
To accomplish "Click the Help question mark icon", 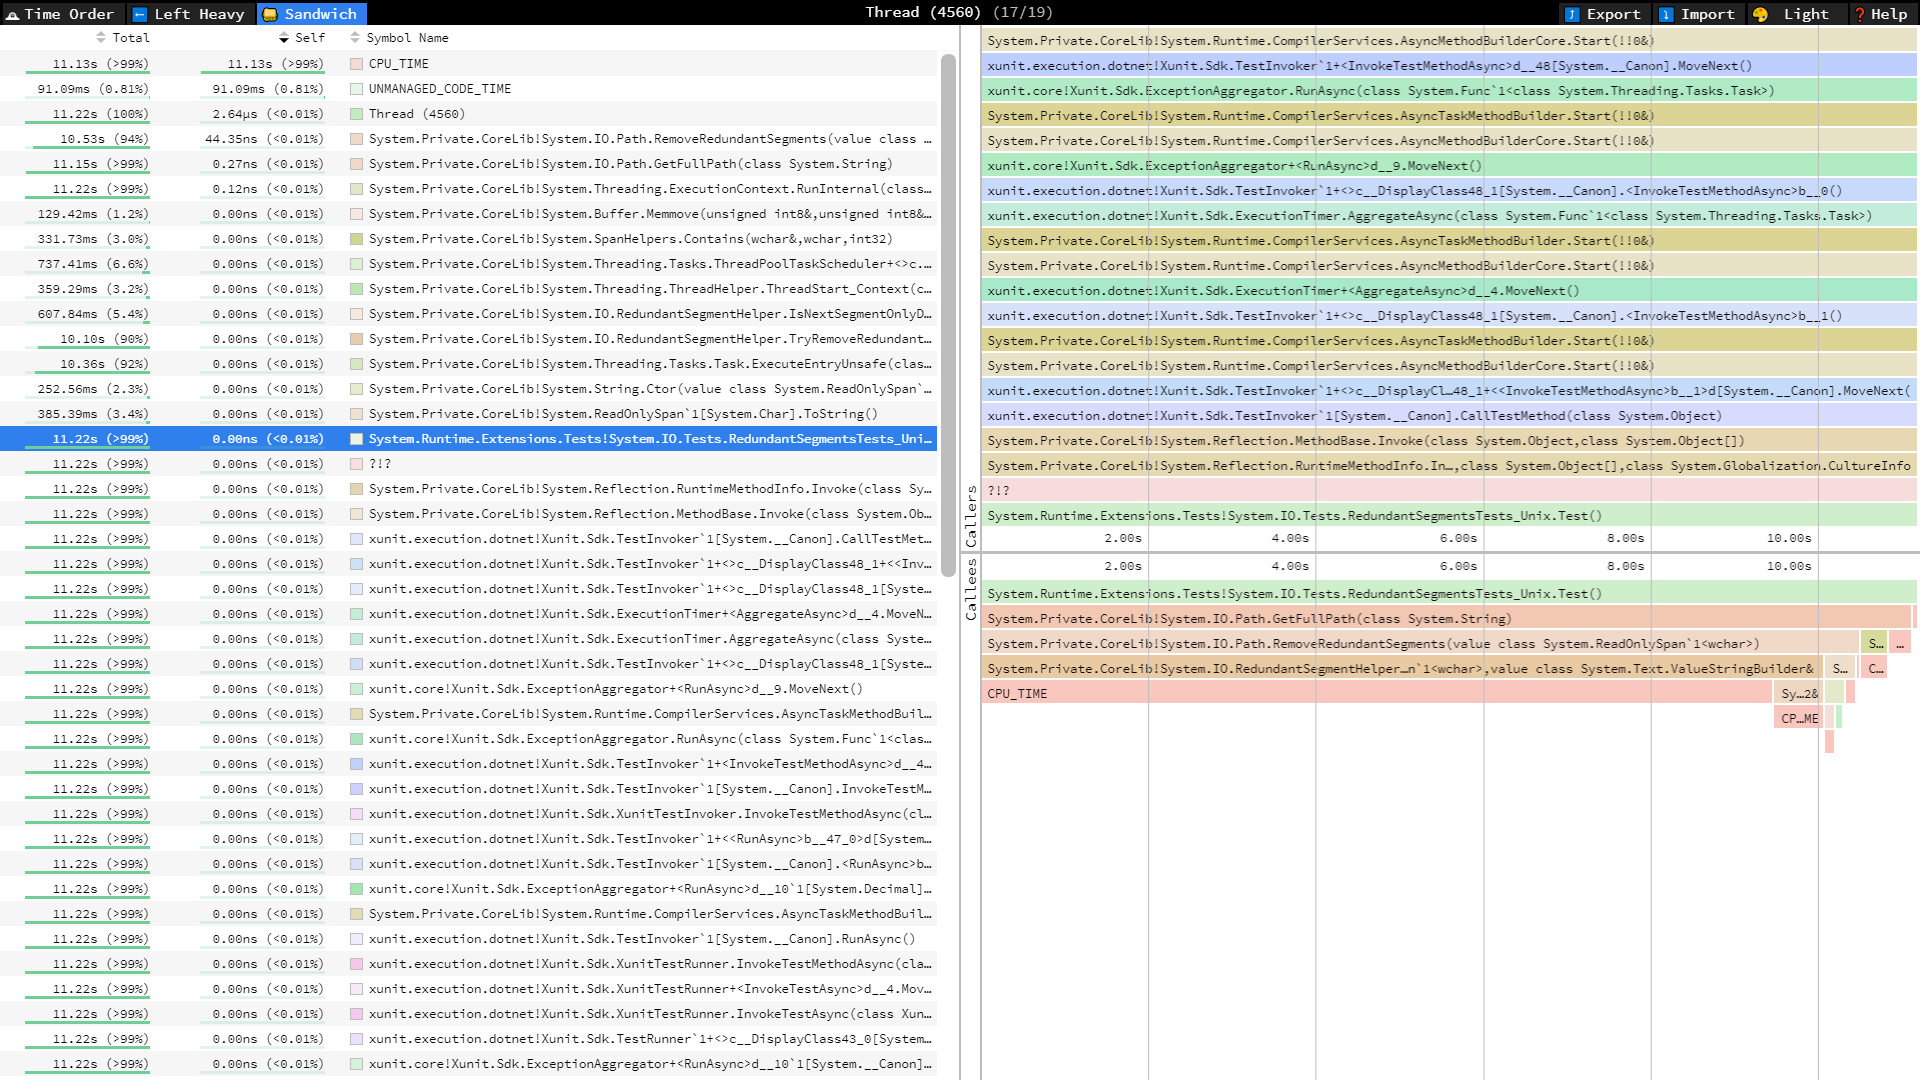I will (1859, 14).
